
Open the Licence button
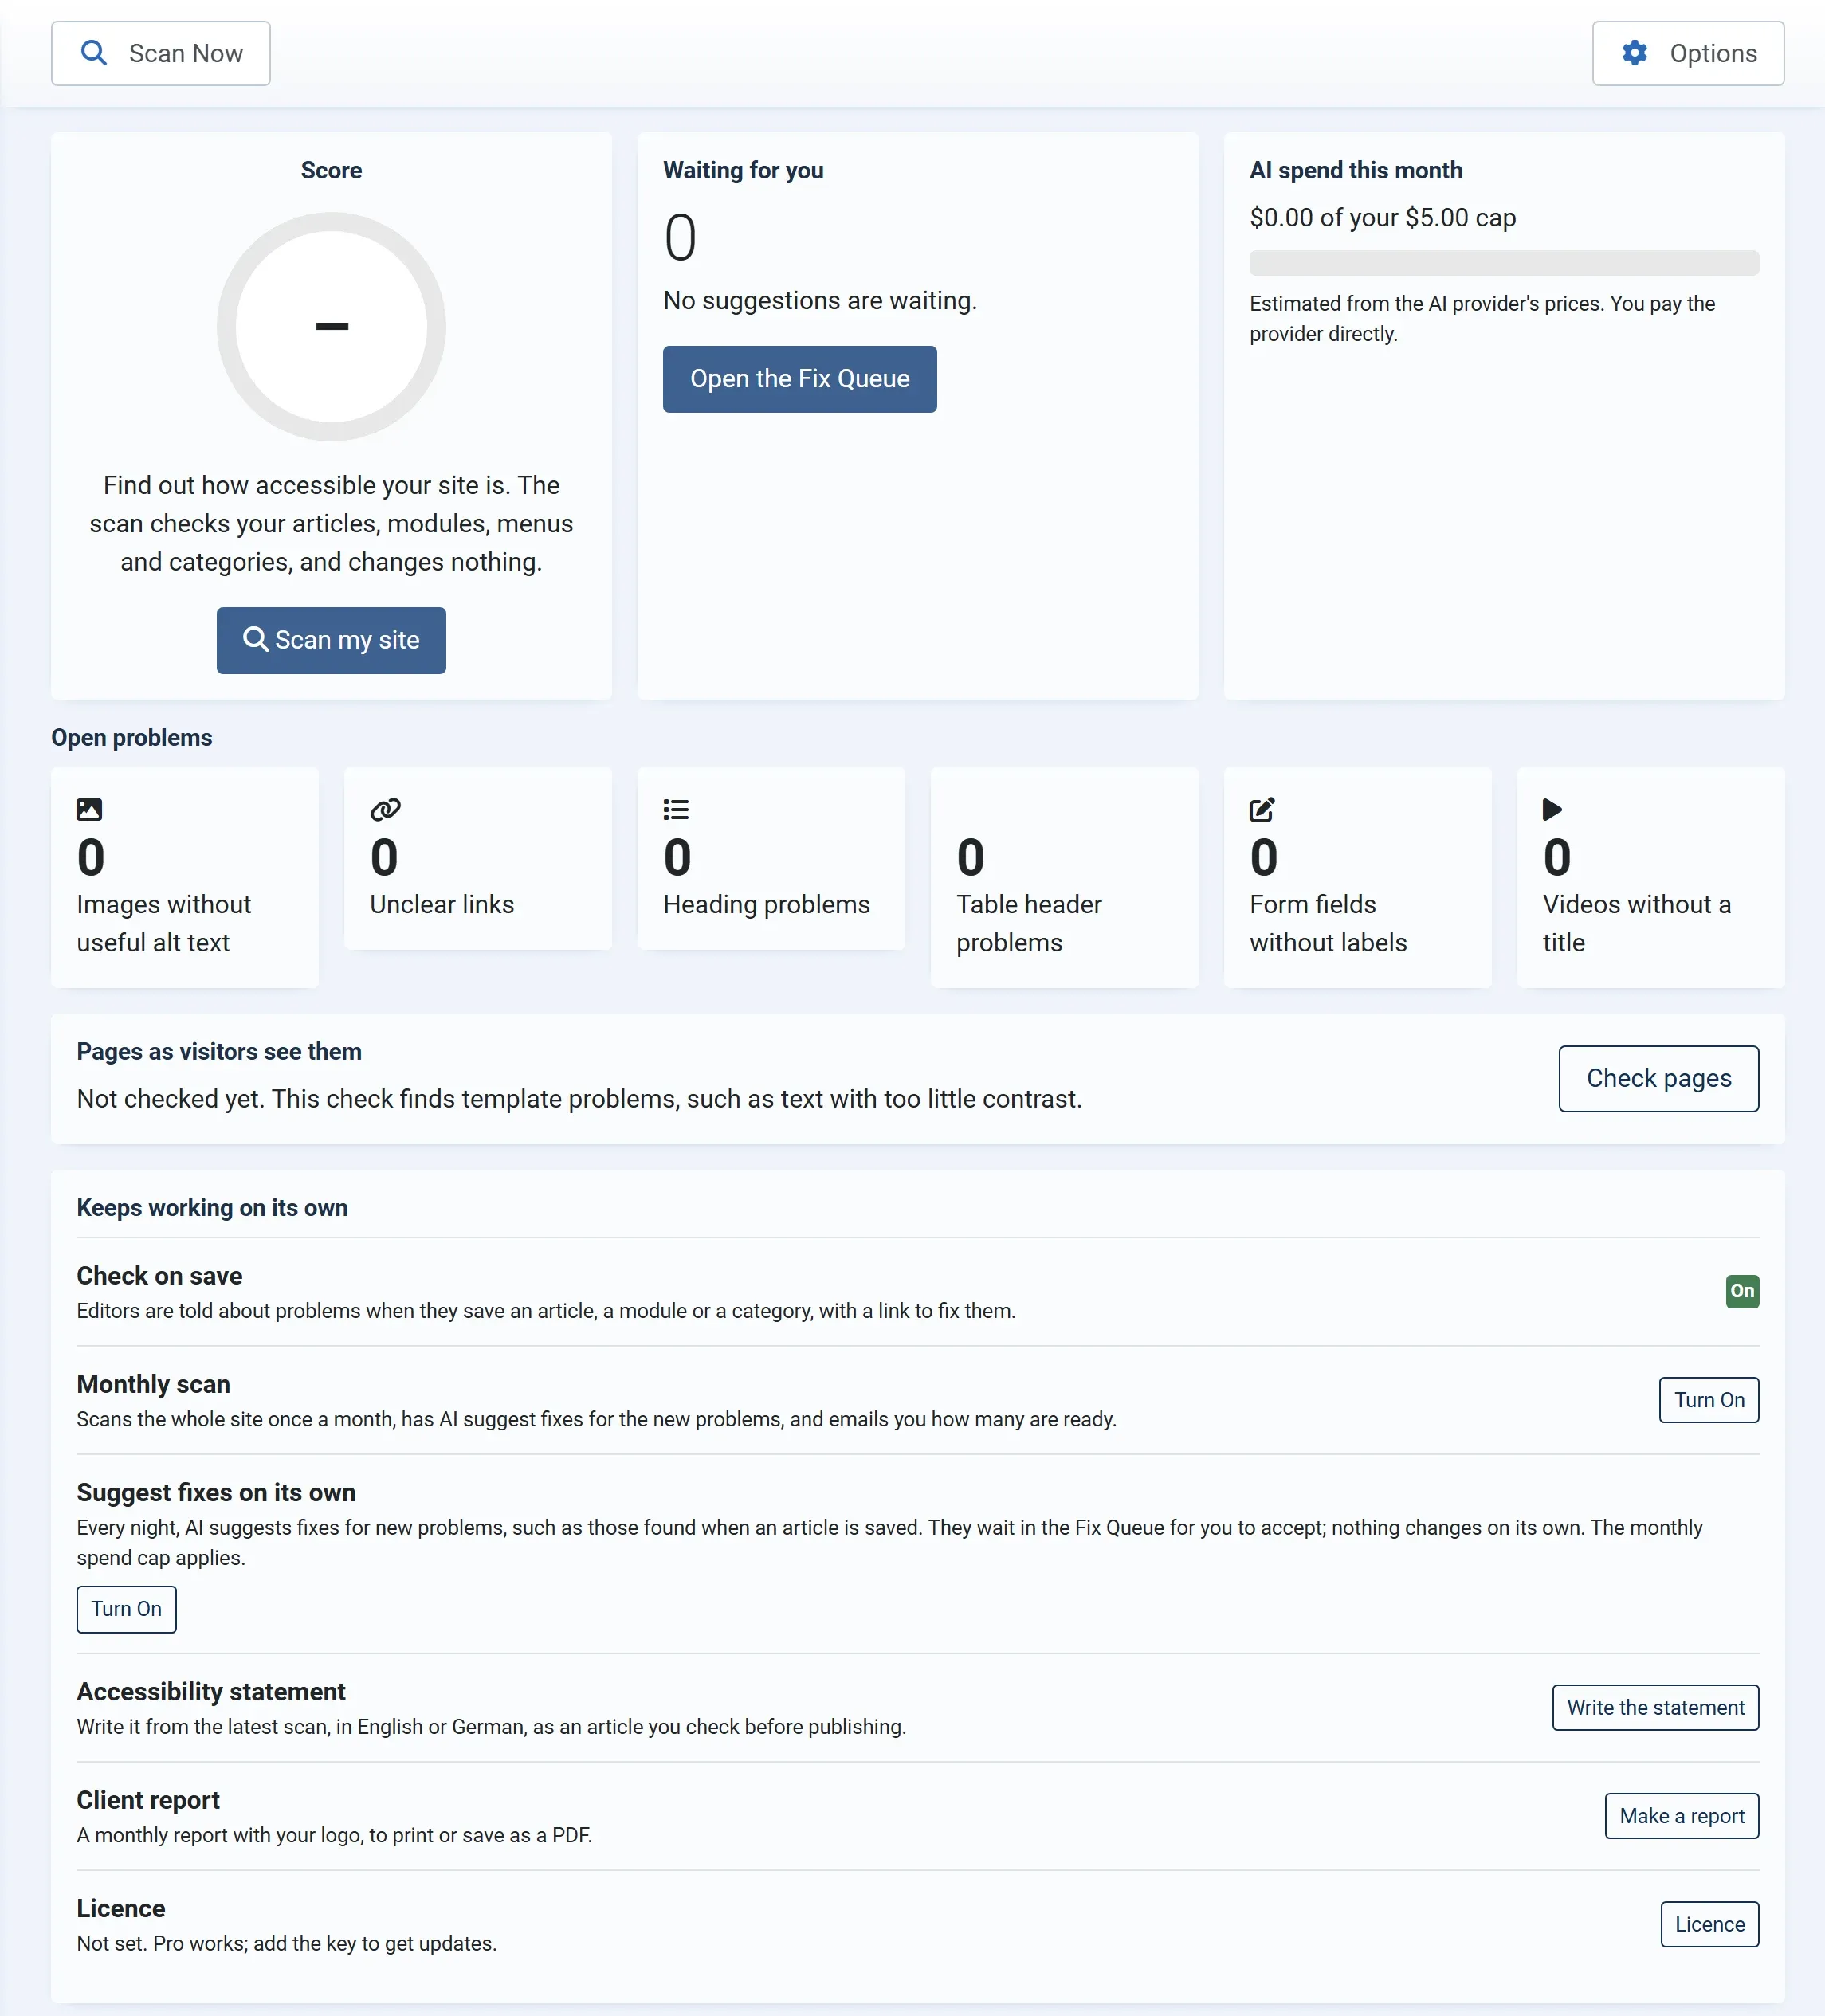pos(1709,1924)
